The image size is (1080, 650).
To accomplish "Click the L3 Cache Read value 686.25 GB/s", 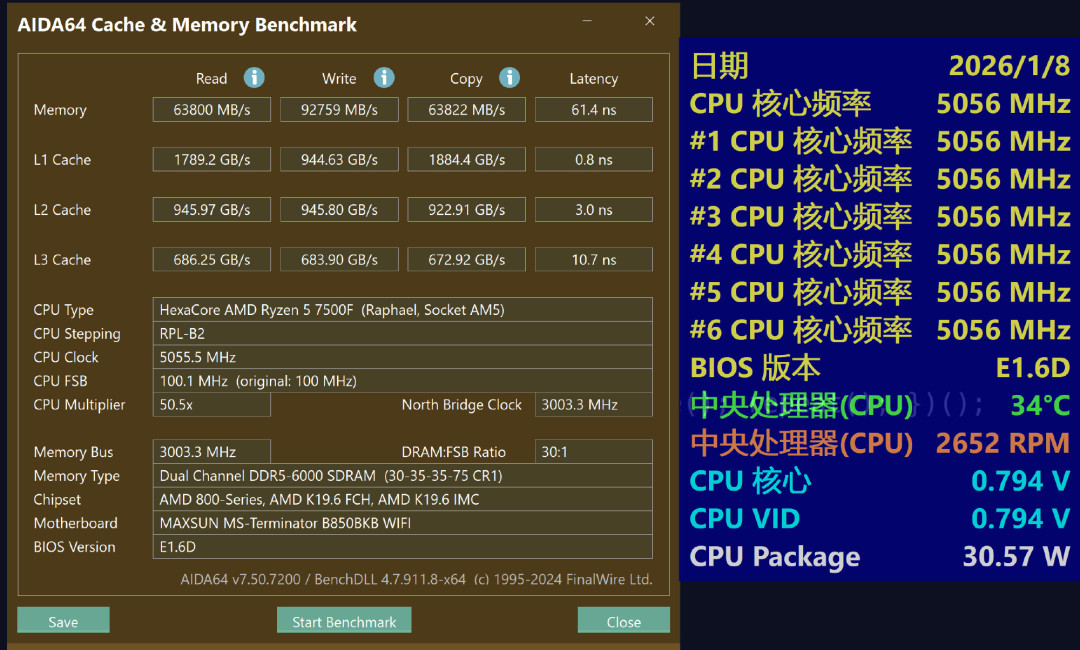I will pos(211,260).
